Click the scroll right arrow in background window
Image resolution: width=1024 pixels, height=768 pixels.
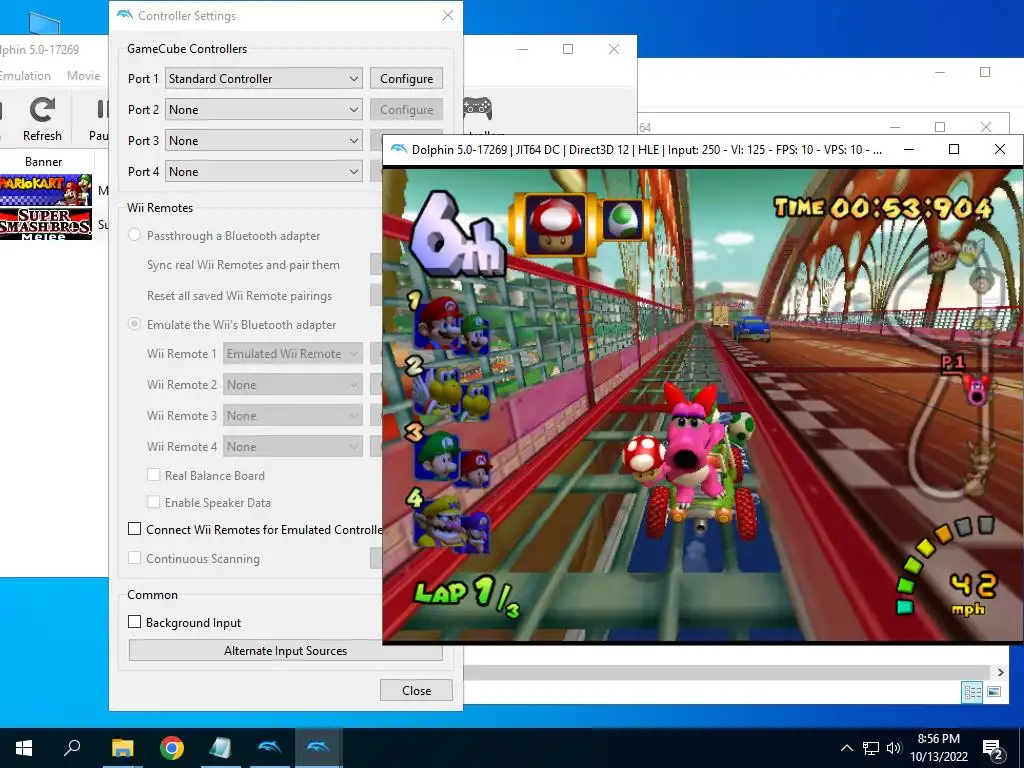pos(1000,672)
